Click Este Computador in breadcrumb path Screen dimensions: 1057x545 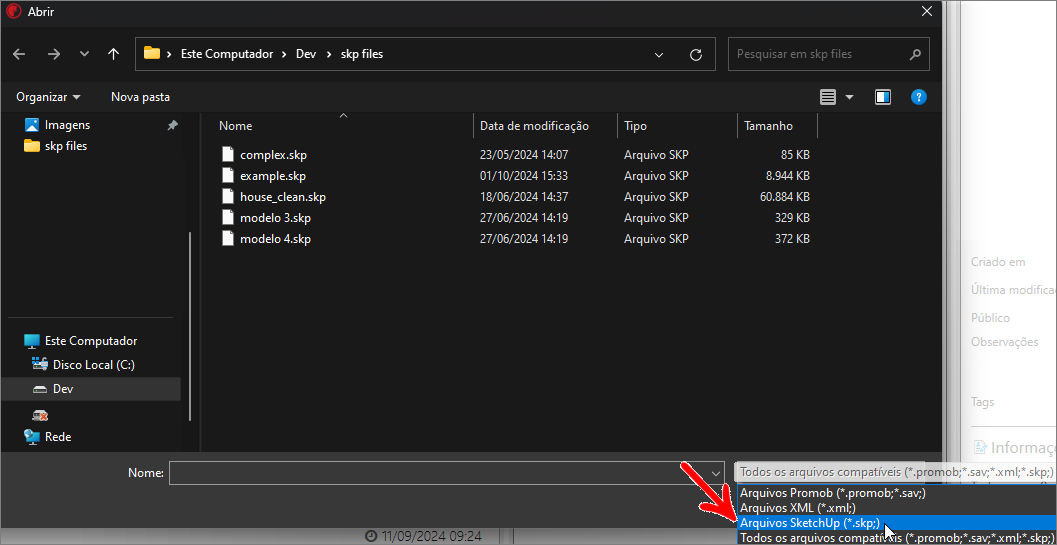(x=227, y=54)
